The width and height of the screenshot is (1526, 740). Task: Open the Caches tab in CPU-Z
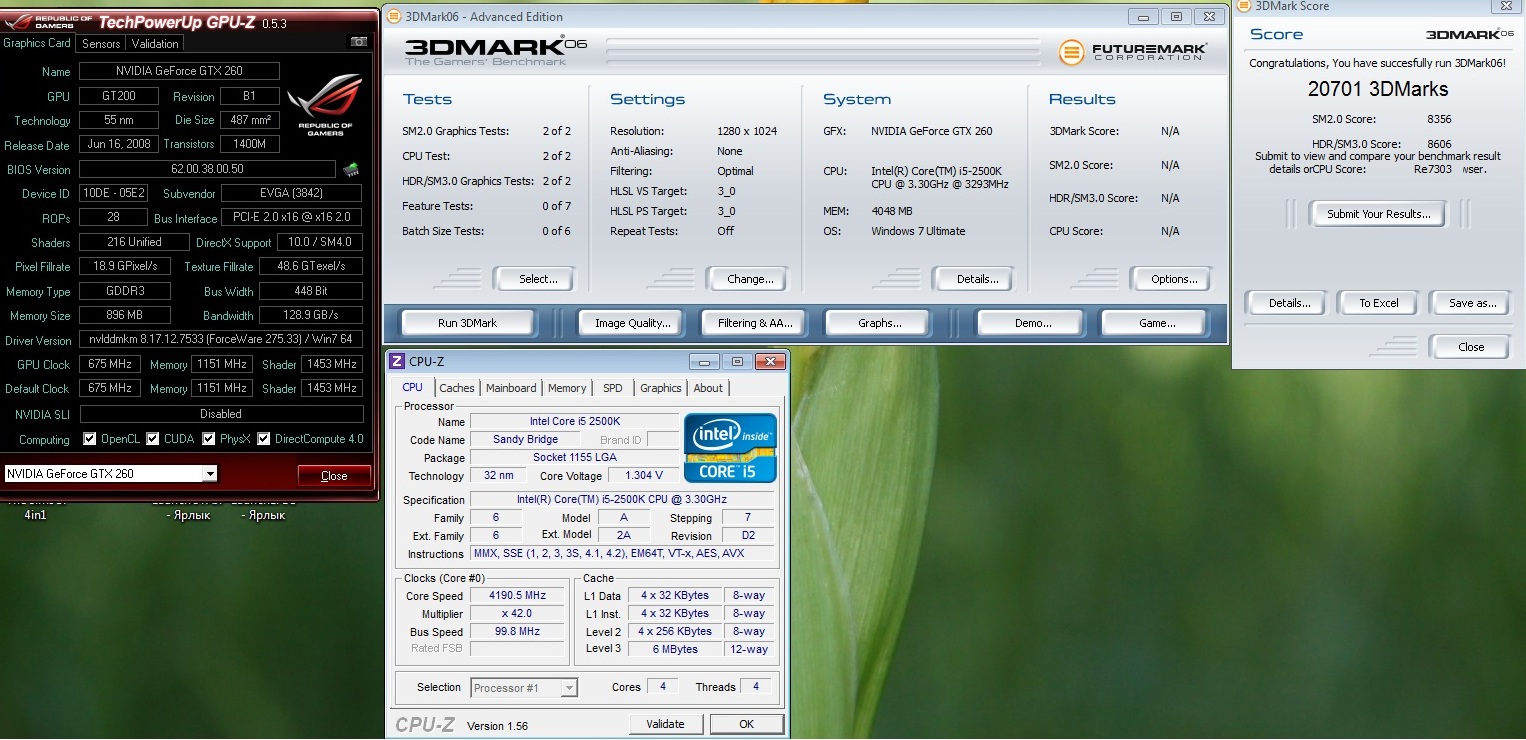coord(457,388)
